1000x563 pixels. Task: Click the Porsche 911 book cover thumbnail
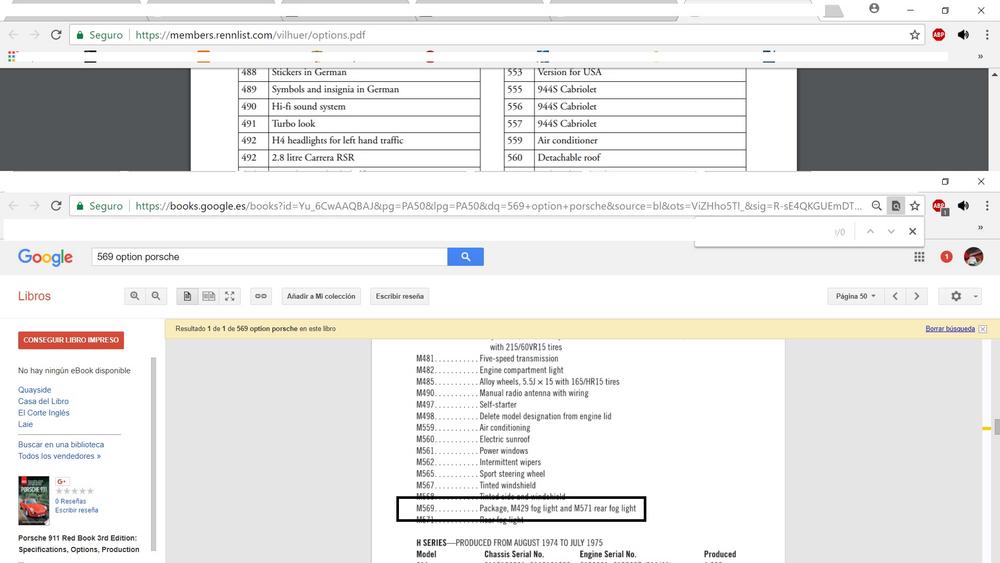pos(34,500)
